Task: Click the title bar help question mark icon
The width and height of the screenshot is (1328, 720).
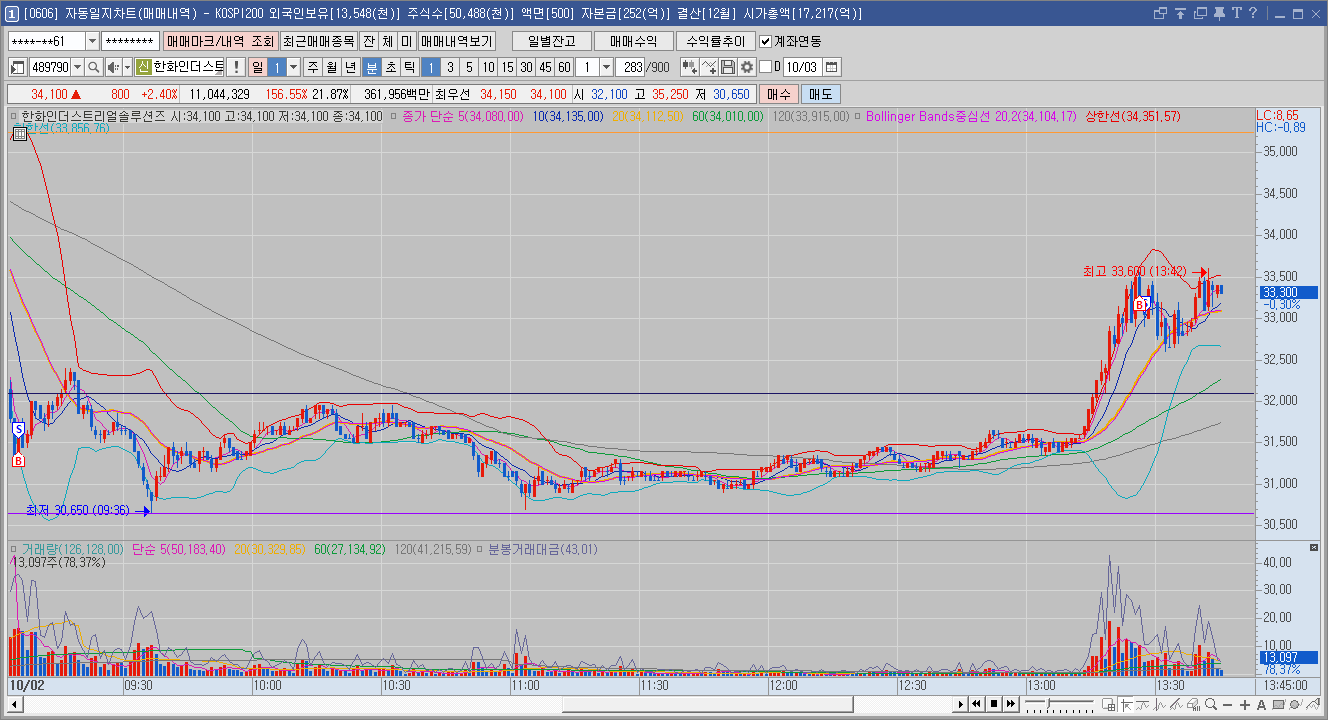Action: (x=1252, y=13)
